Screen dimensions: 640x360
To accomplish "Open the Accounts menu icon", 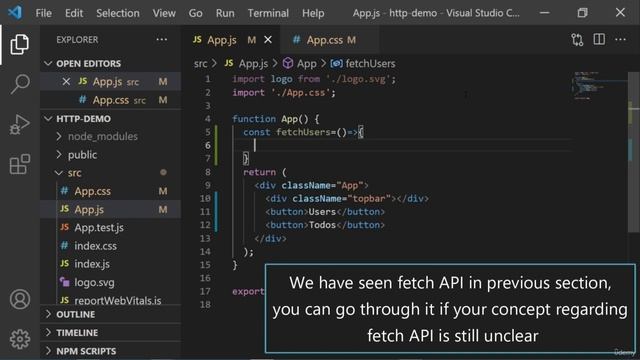I will tap(20, 299).
